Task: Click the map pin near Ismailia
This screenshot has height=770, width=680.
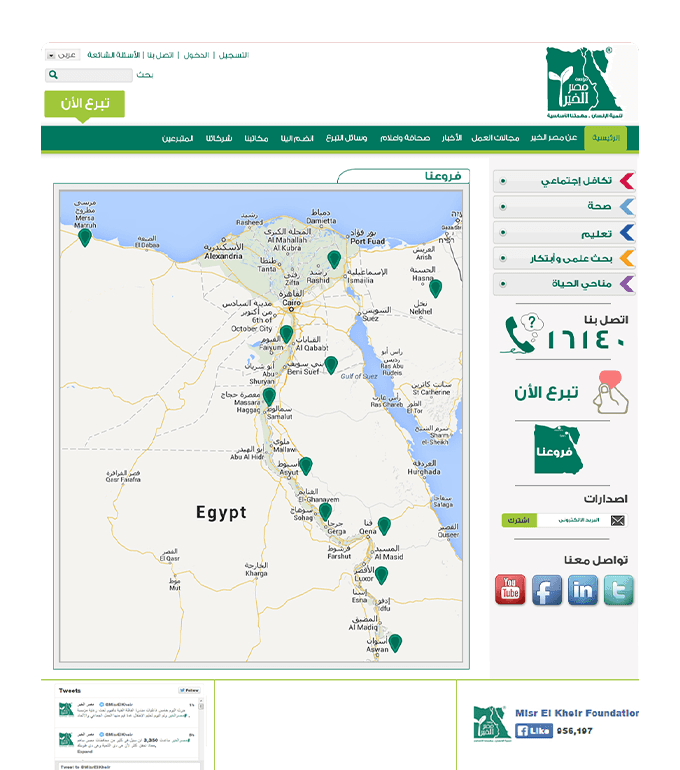Action: (x=334, y=259)
